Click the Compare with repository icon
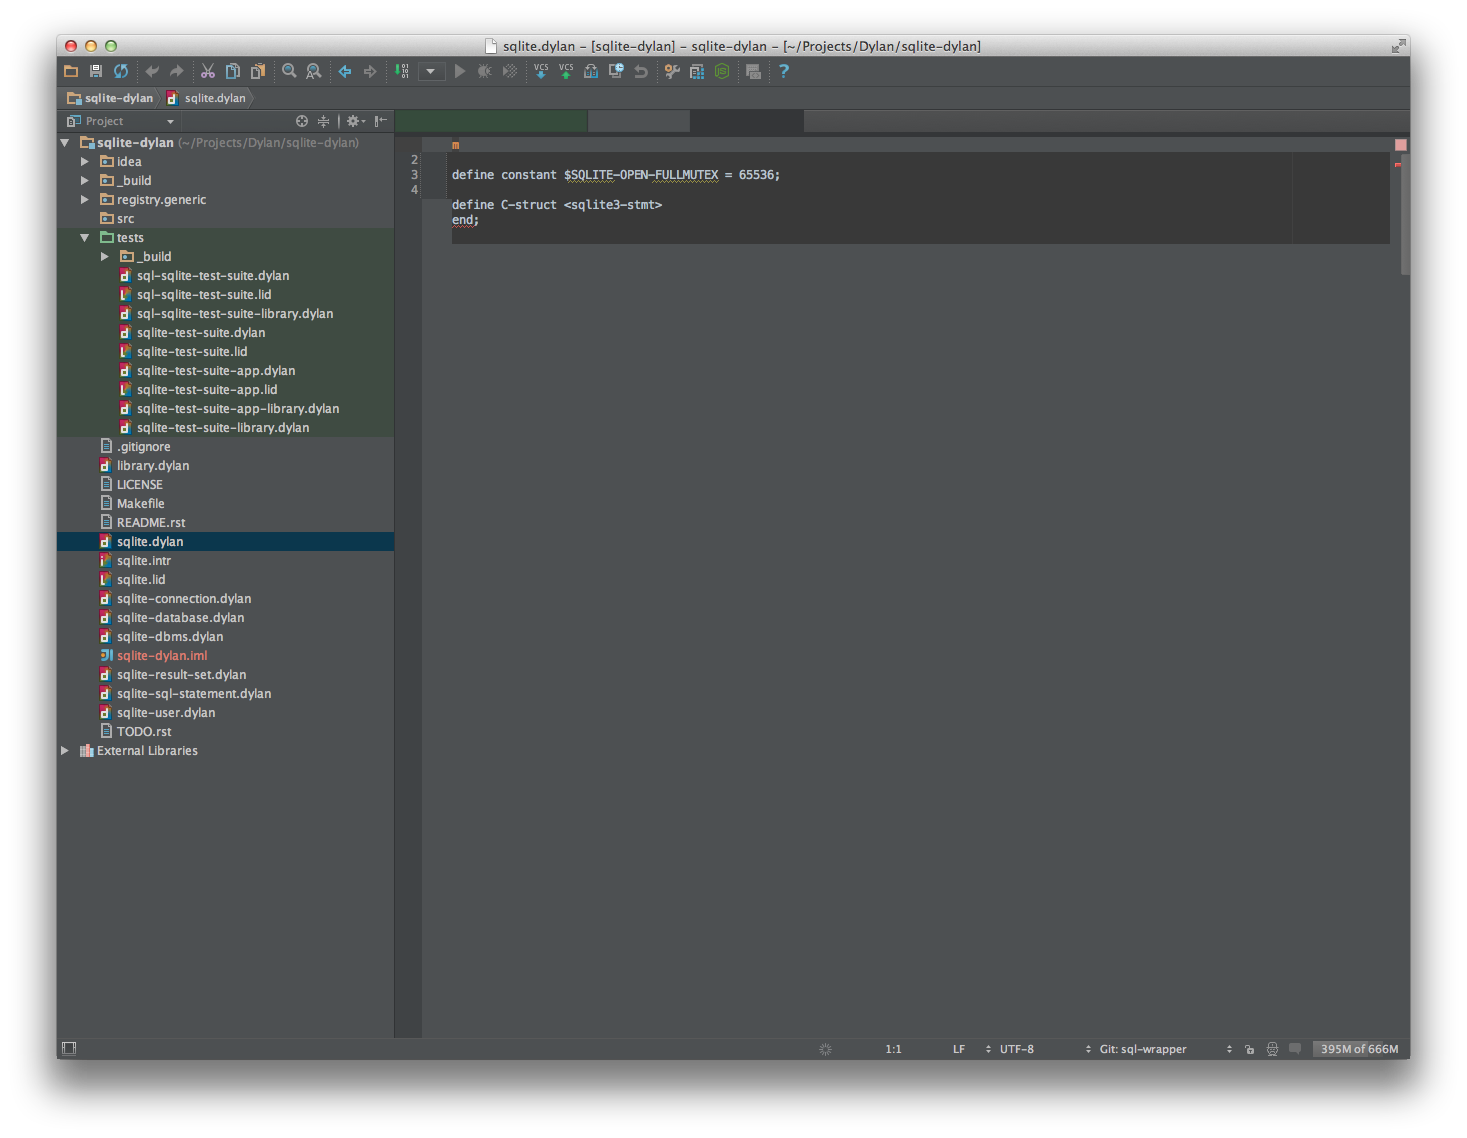Viewport: 1467px width, 1138px height. point(591,71)
